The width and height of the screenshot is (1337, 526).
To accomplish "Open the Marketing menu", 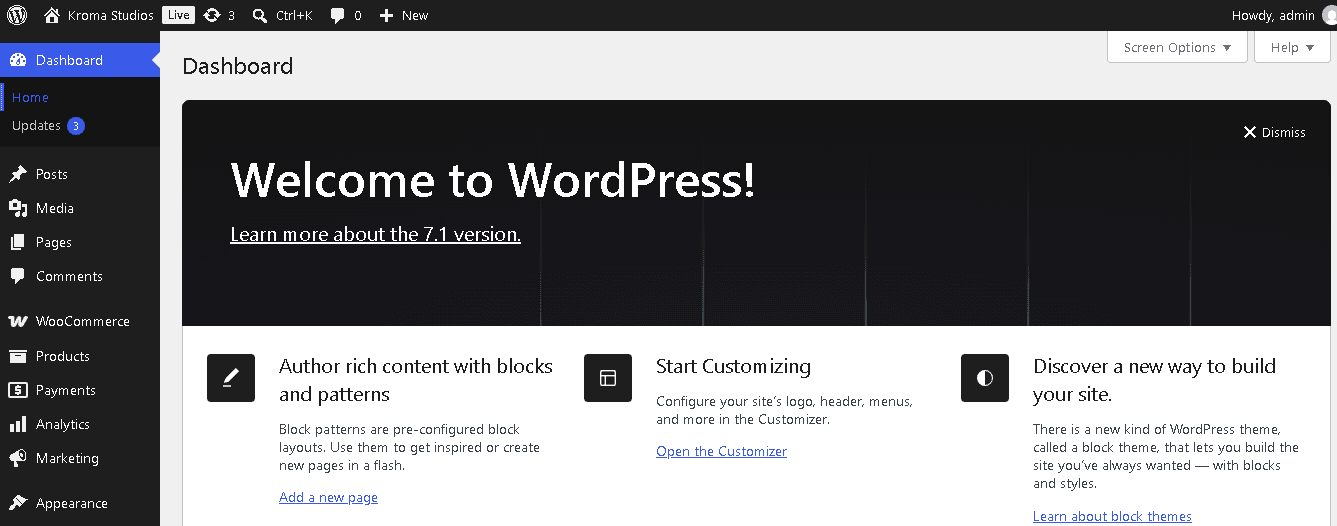I will pyautogui.click(x=80, y=458).
